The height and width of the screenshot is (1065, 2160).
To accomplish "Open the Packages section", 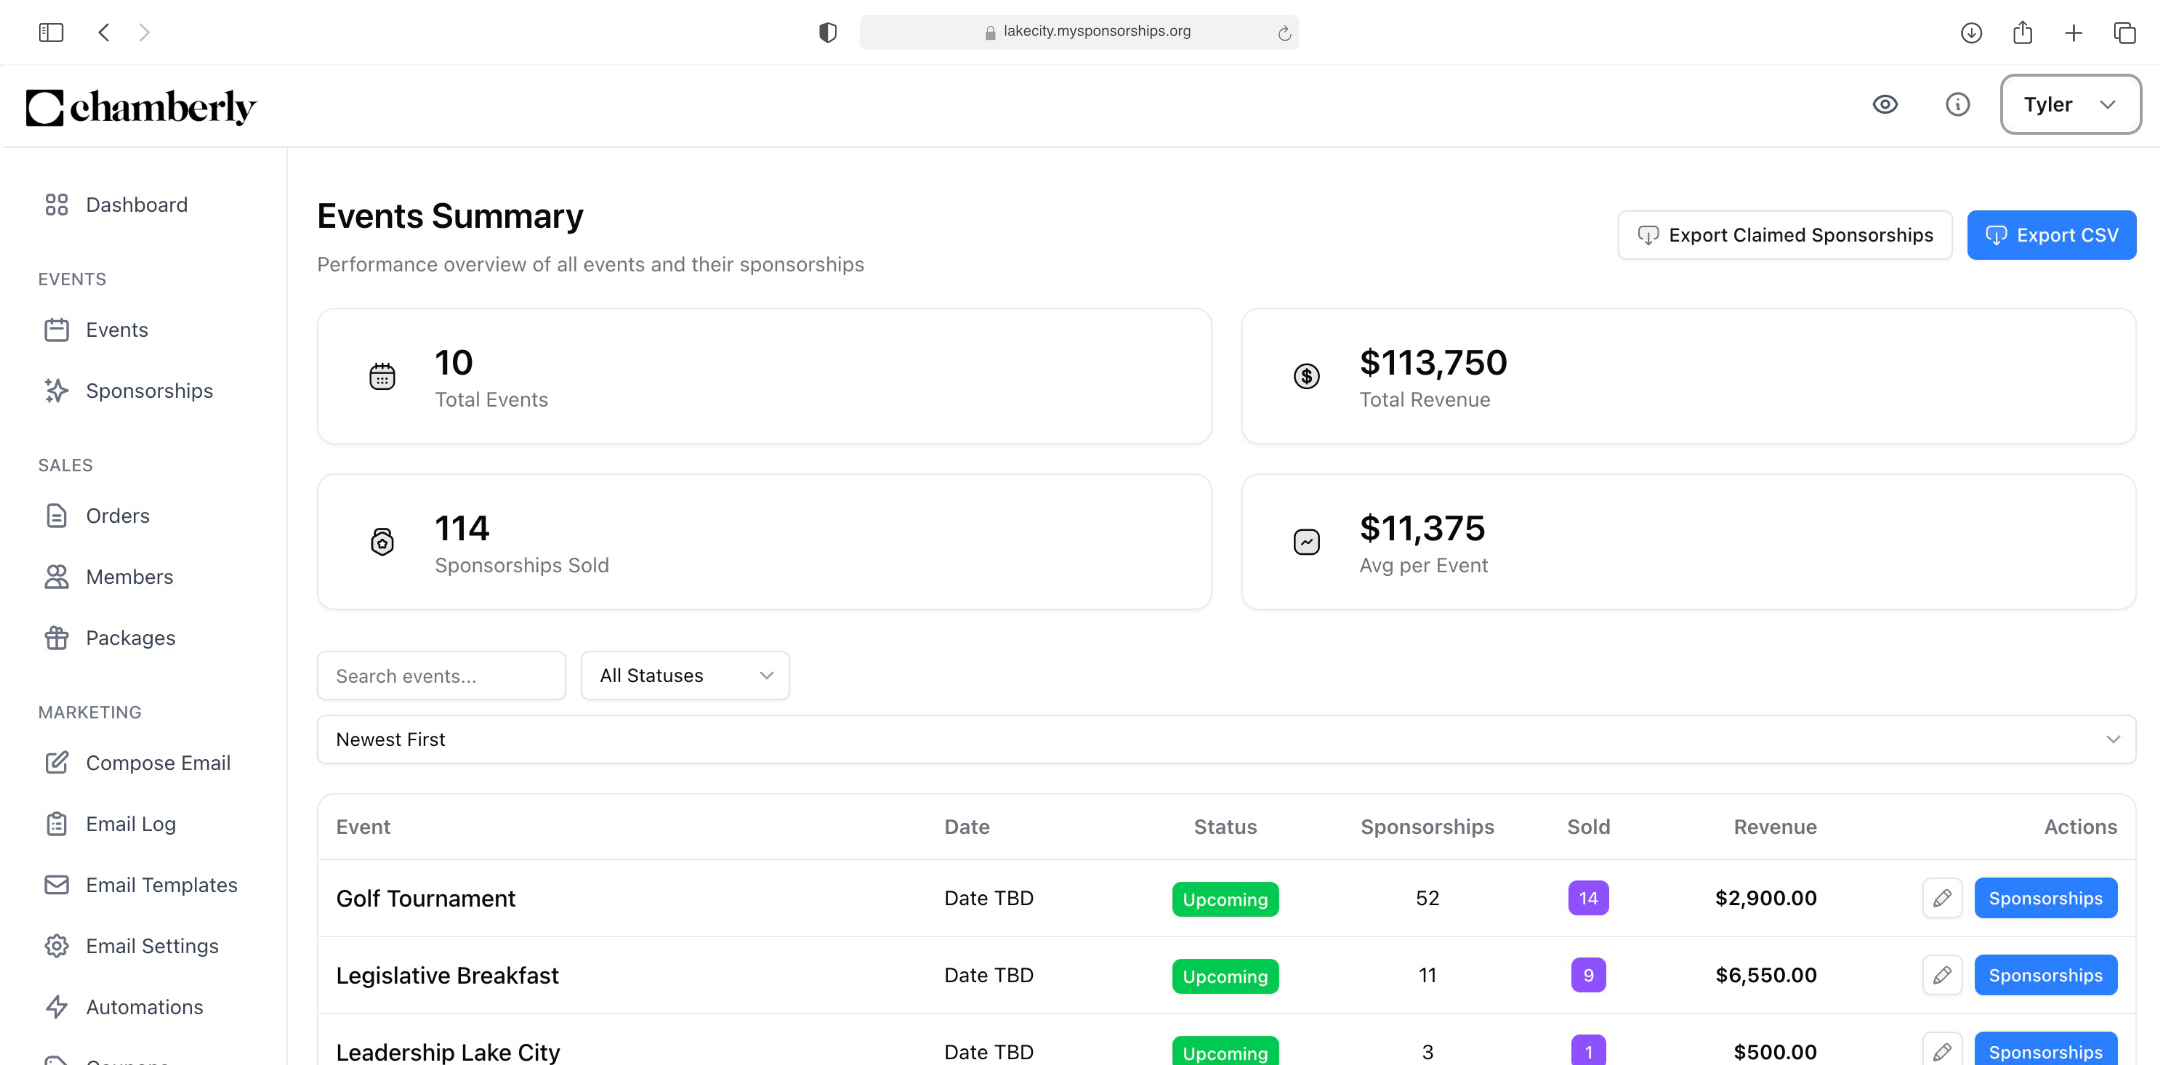I will pyautogui.click(x=131, y=637).
